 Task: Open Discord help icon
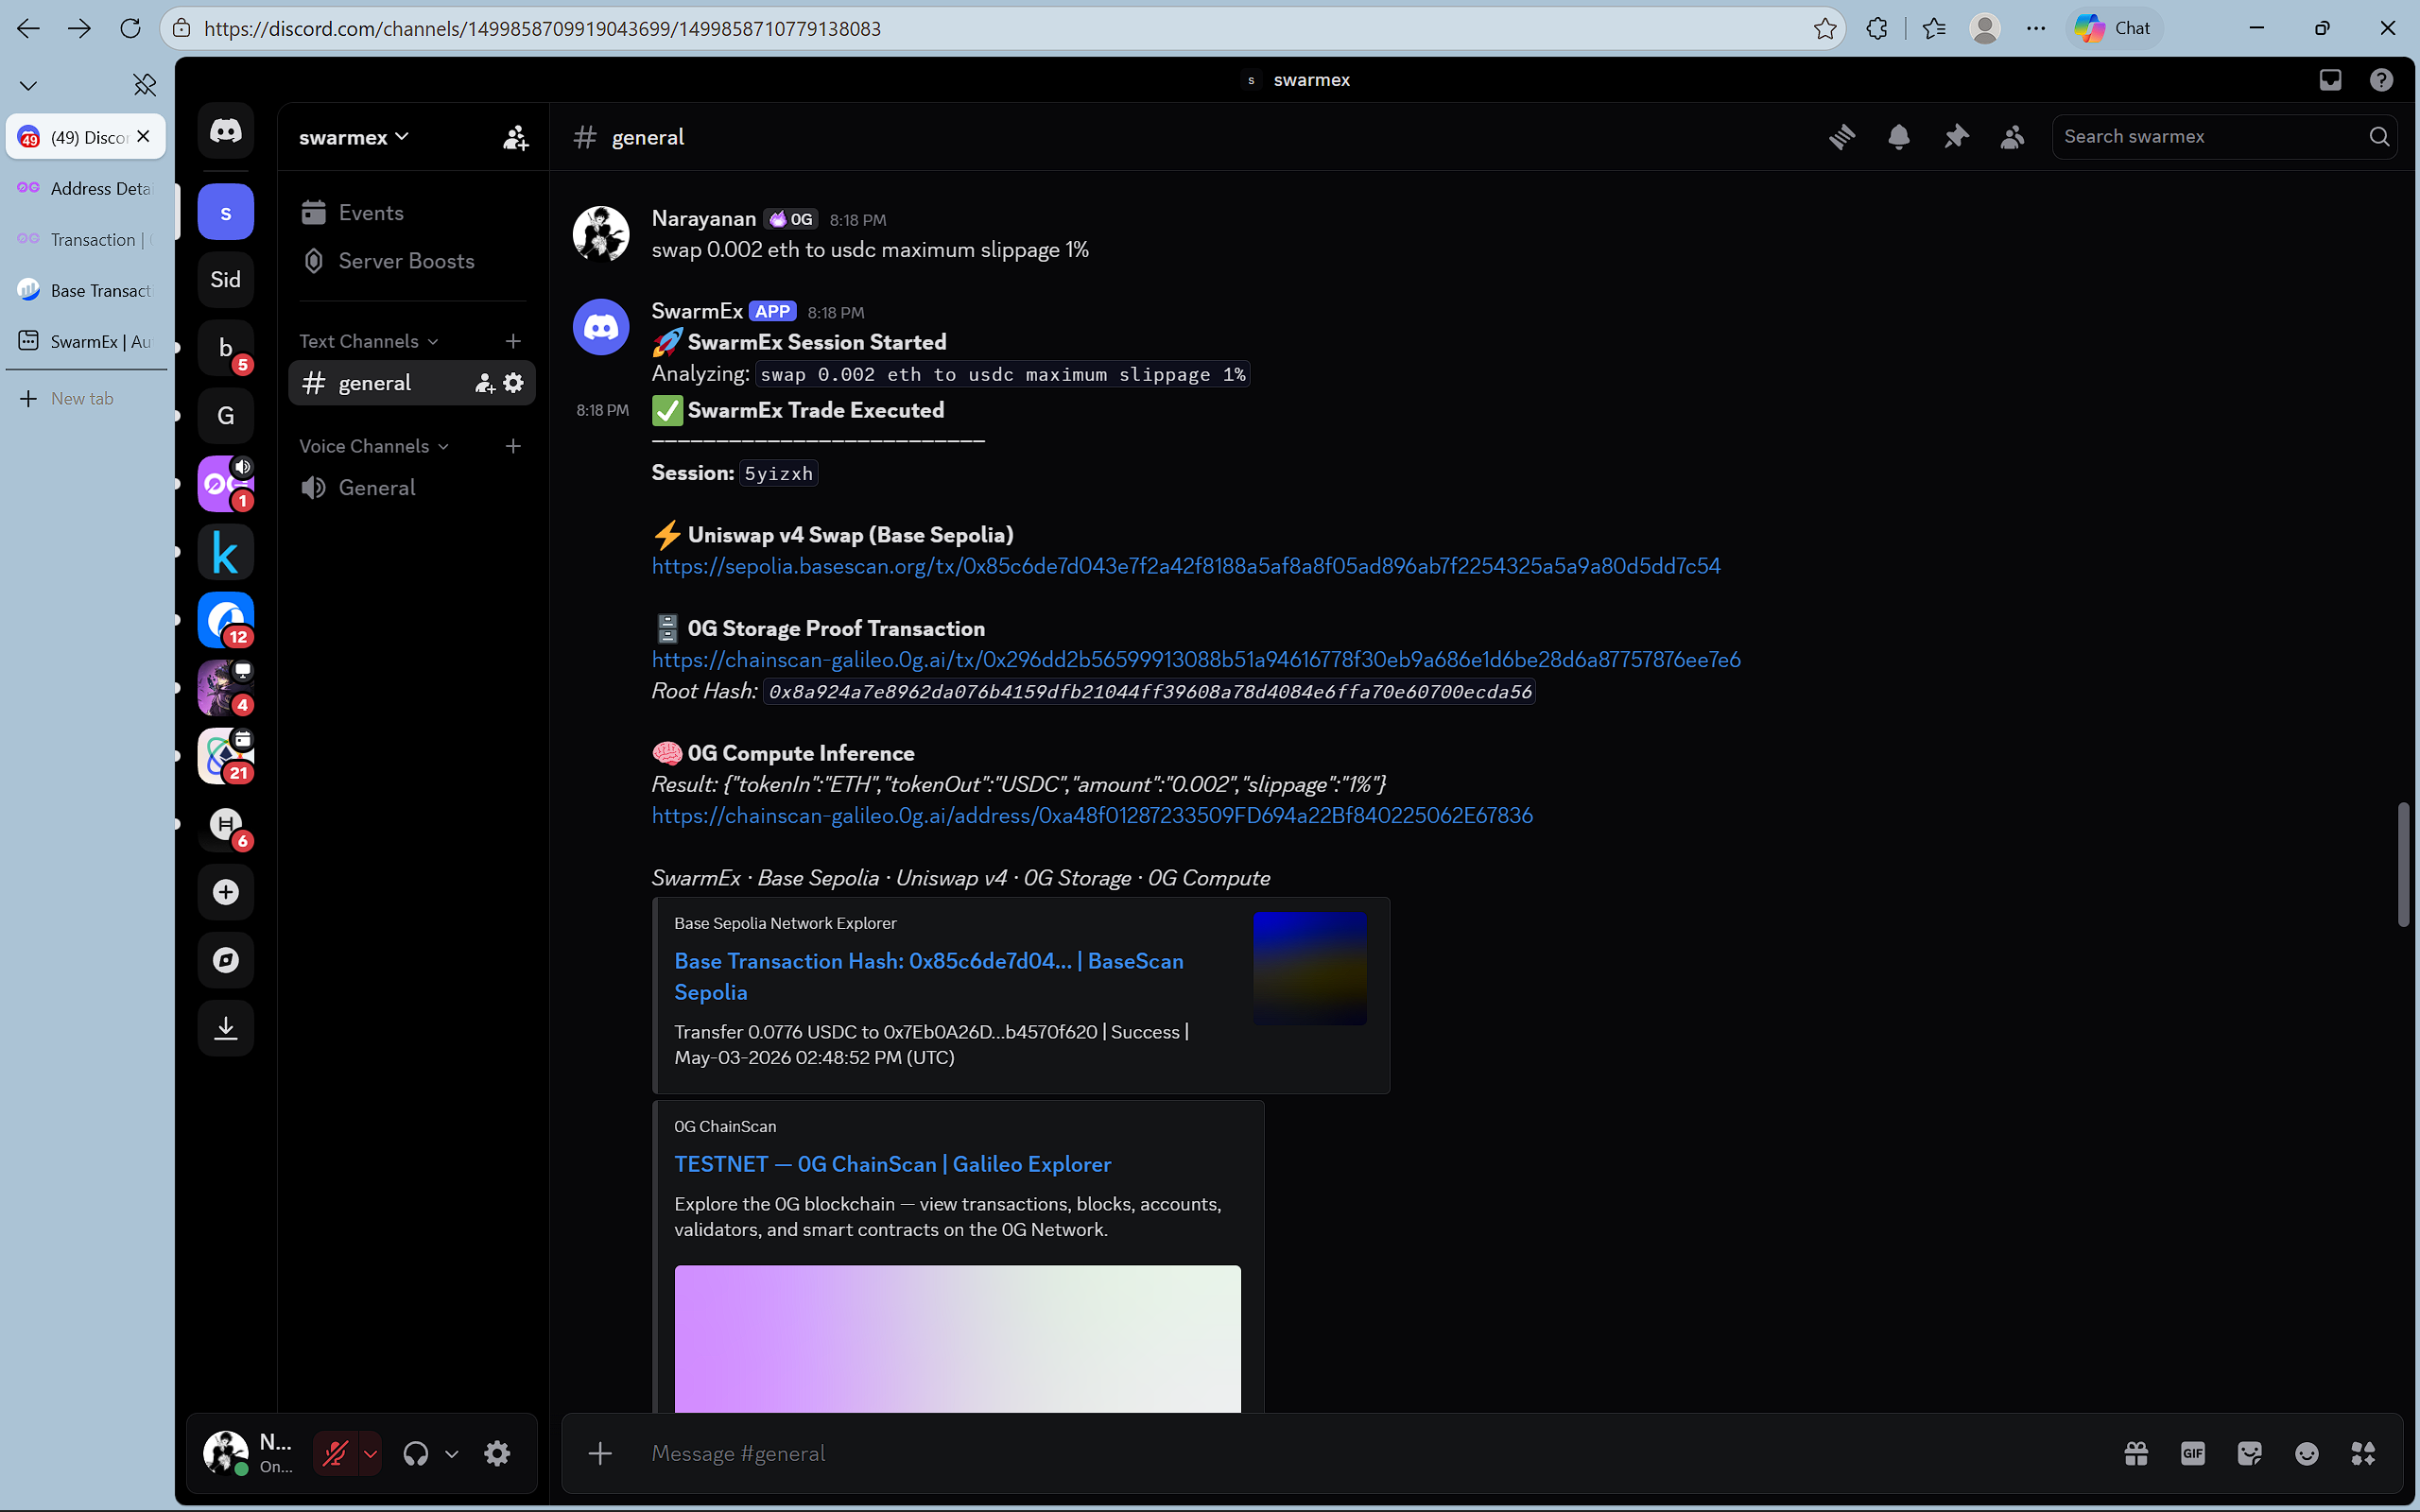click(x=2382, y=80)
